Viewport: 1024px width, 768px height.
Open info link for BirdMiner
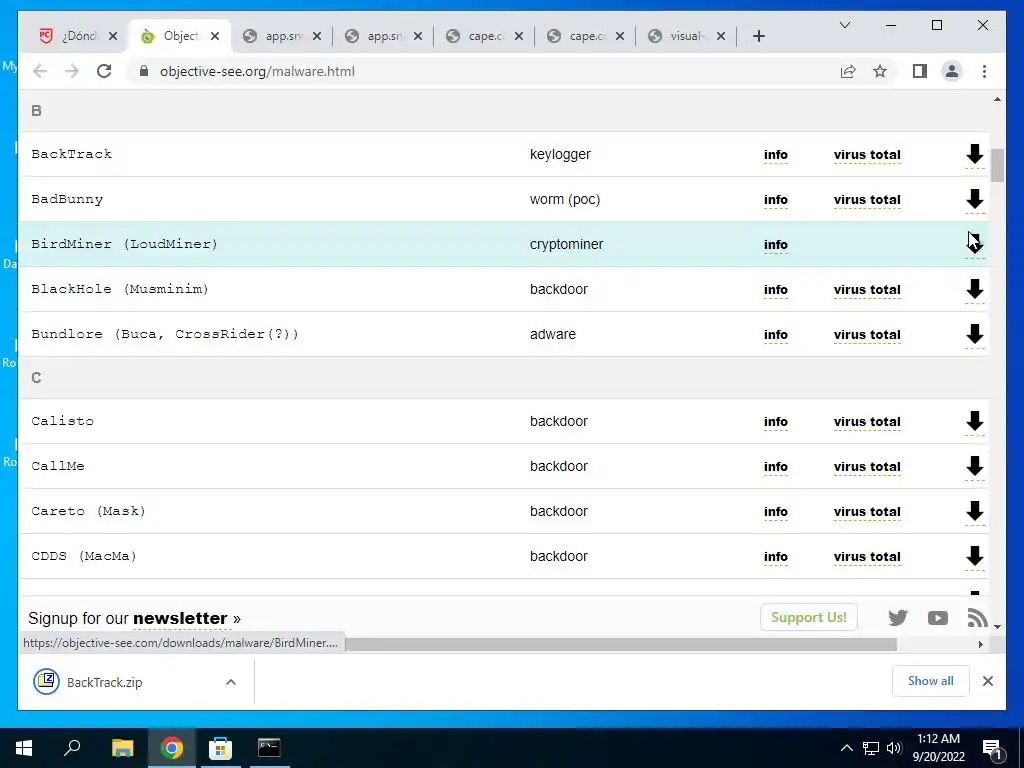775,245
